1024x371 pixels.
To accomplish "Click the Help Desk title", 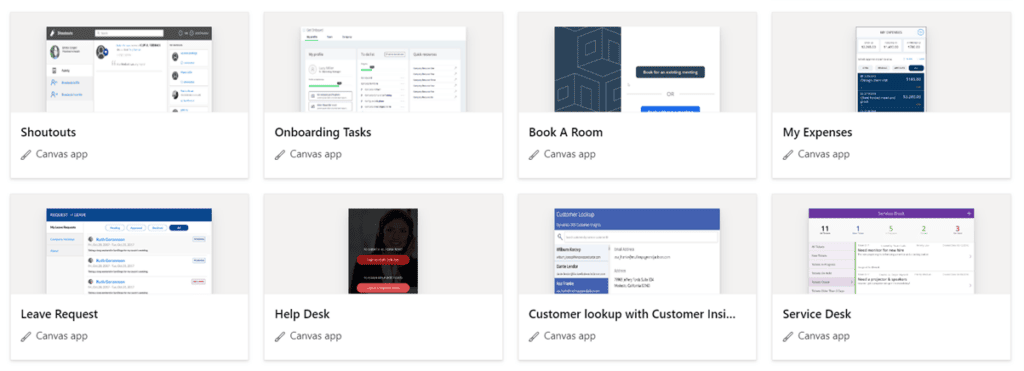I will [302, 314].
